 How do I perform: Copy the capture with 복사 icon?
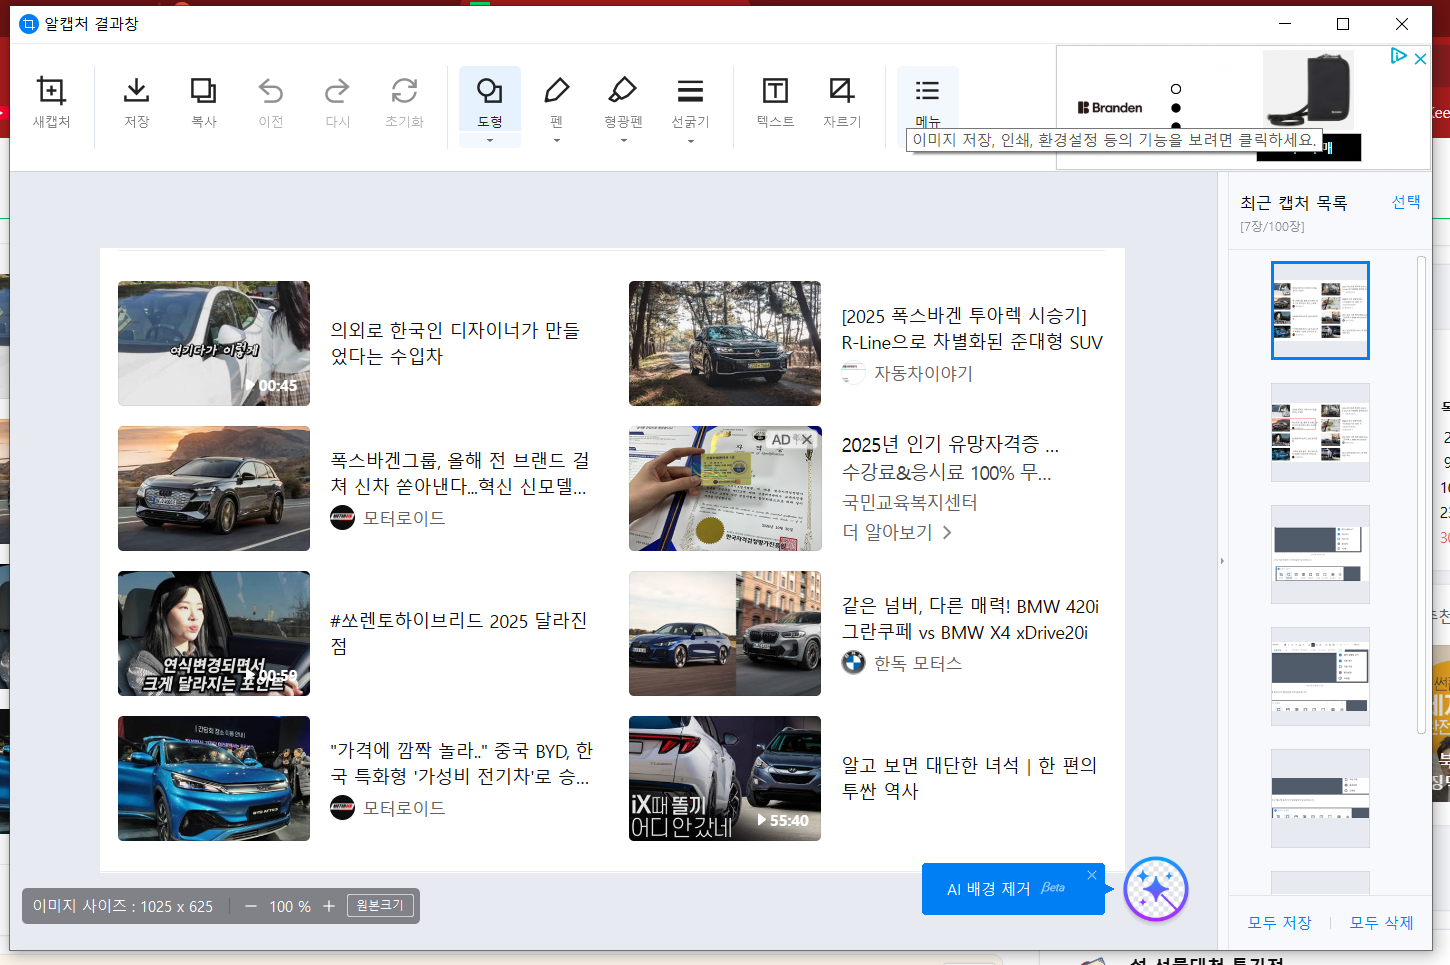[x=204, y=101]
